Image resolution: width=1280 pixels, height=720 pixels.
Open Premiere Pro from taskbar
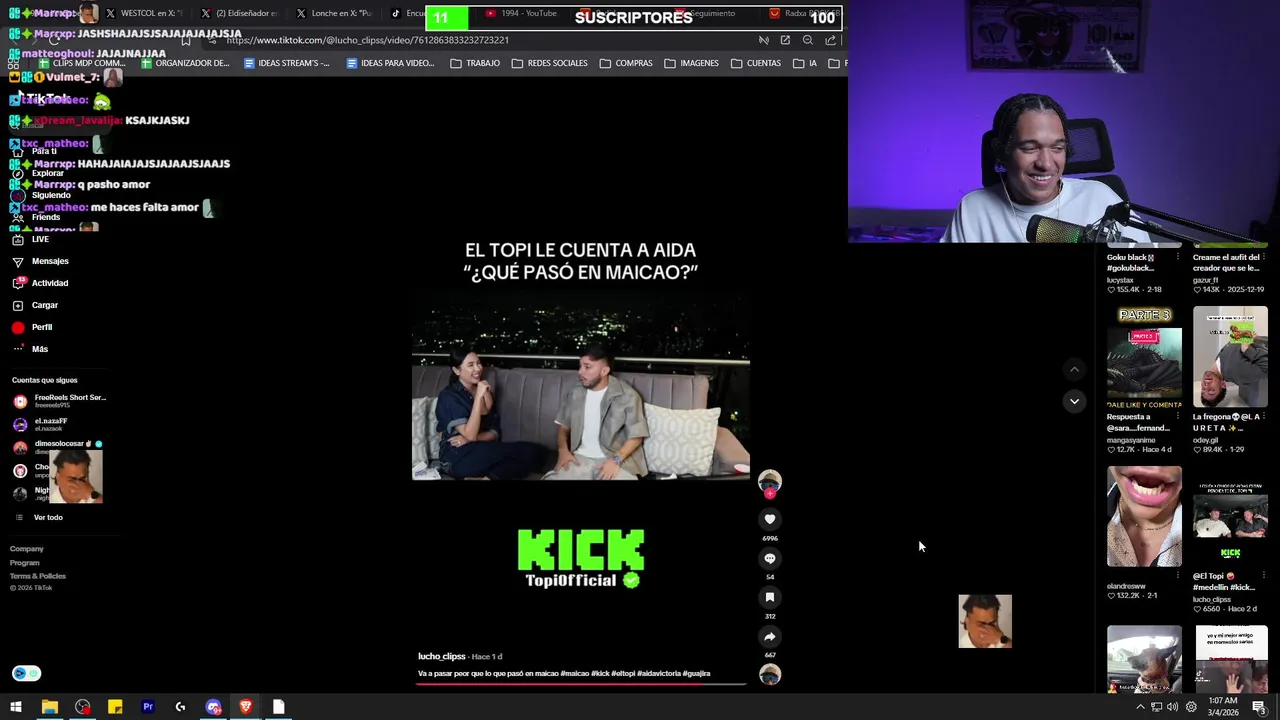click(148, 707)
